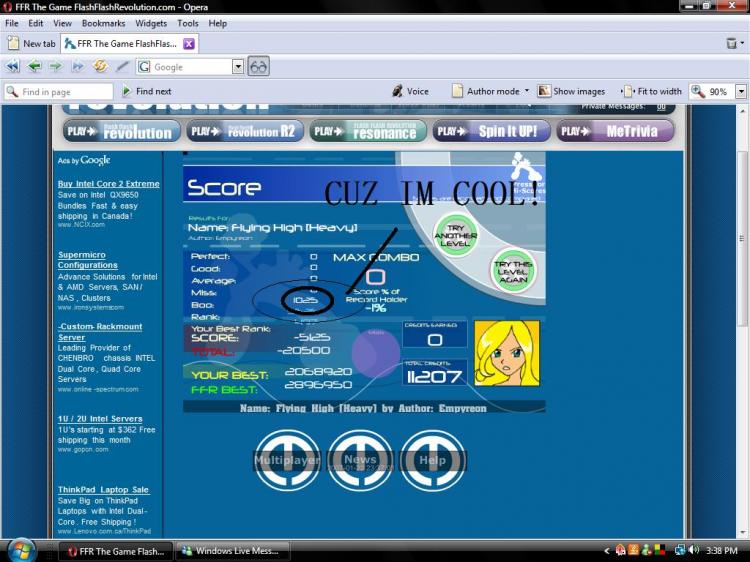Open the Widgets menu

pos(151,23)
